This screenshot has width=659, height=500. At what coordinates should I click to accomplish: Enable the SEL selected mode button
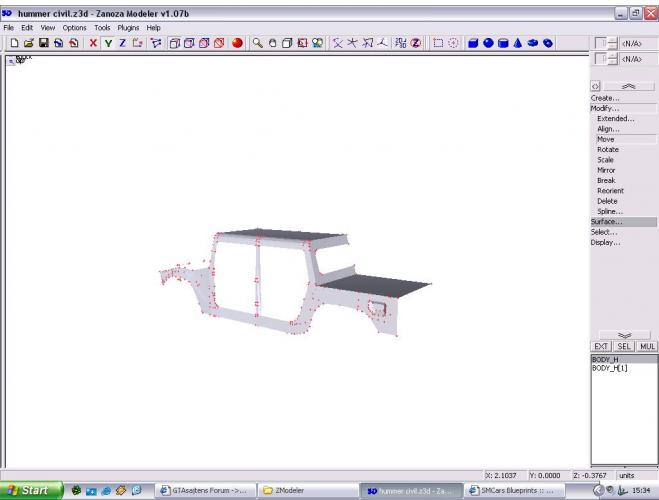coord(623,346)
